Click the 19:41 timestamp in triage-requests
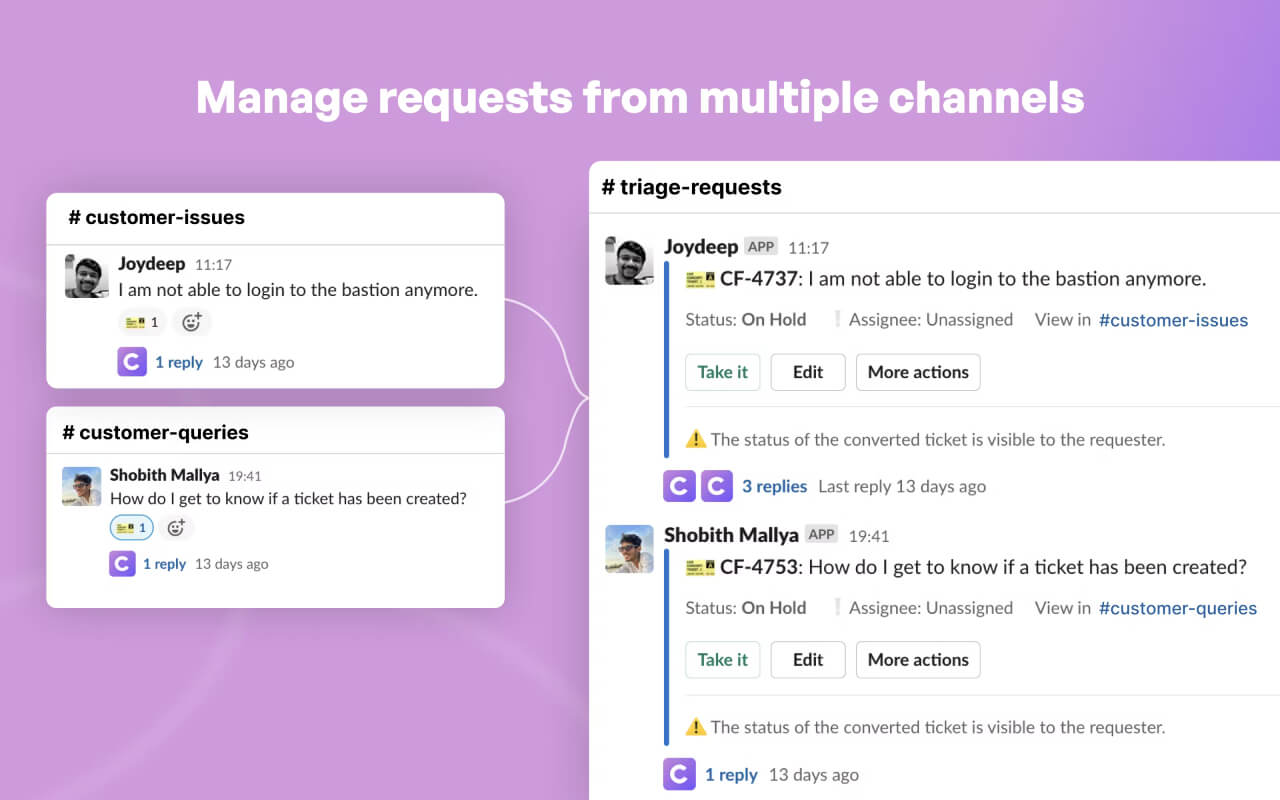The height and width of the screenshot is (800, 1280). tap(868, 536)
